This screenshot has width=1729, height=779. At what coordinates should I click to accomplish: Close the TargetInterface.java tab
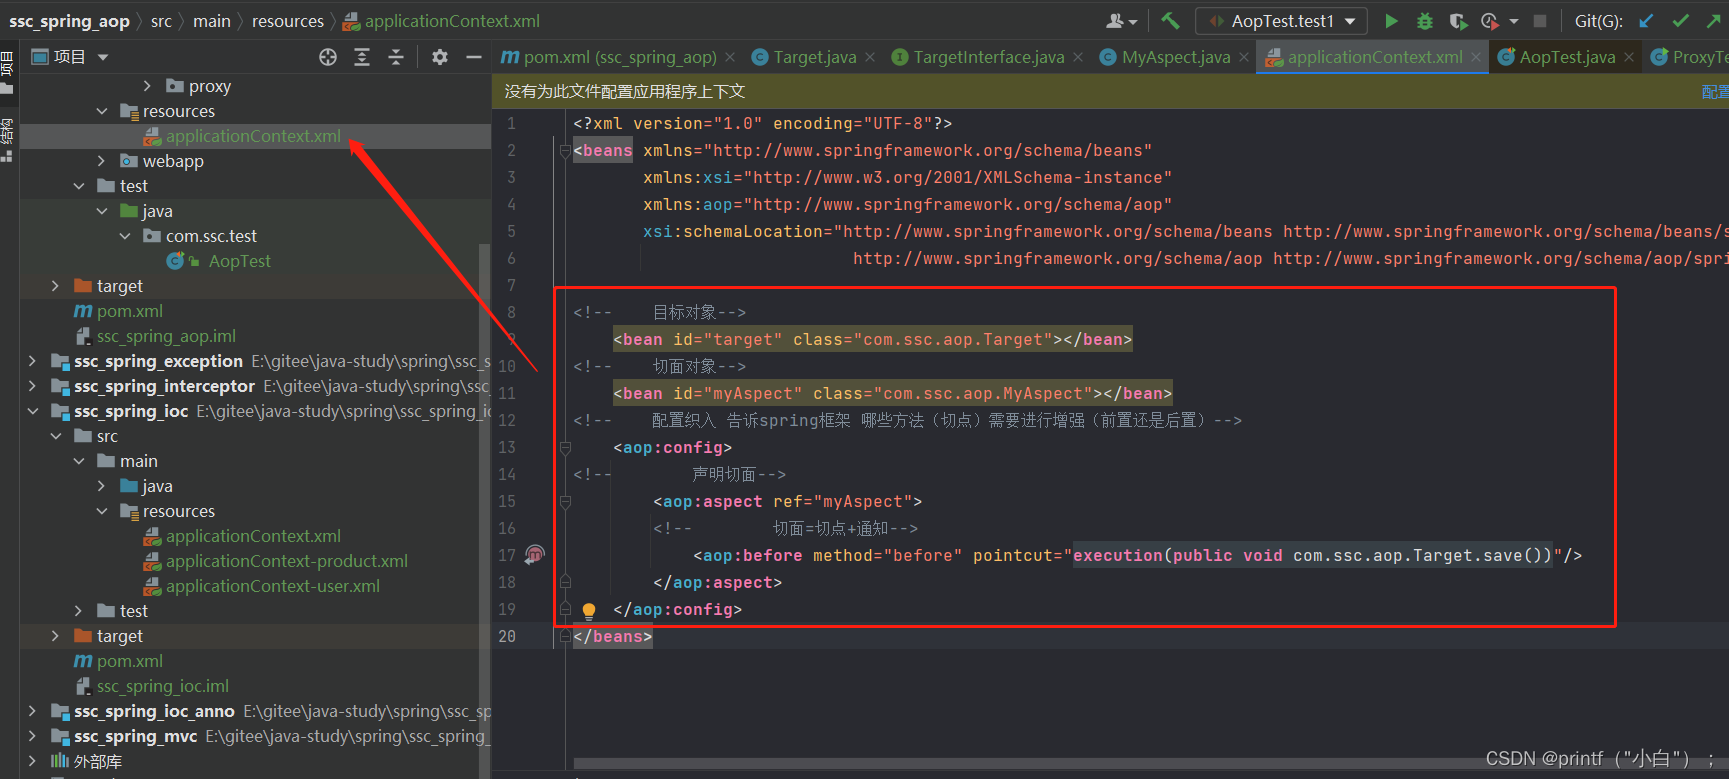[x=1078, y=57]
